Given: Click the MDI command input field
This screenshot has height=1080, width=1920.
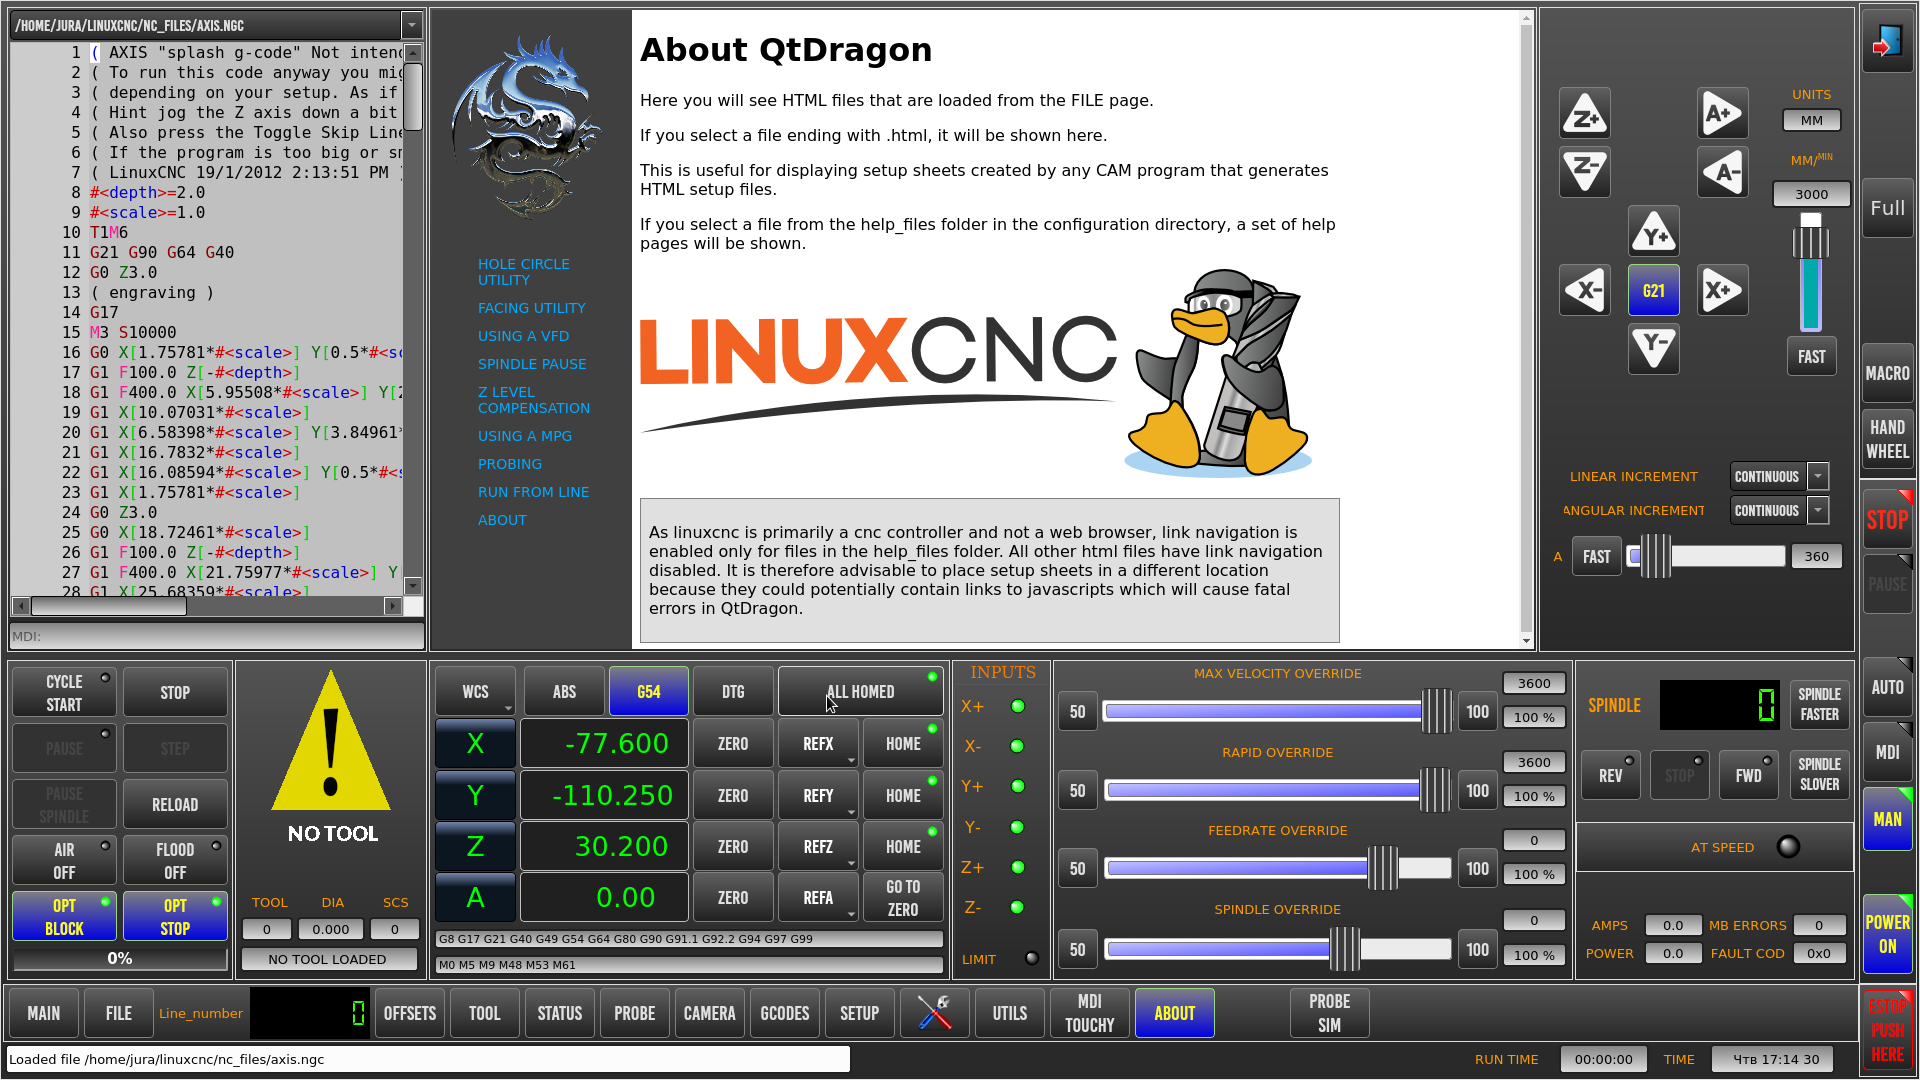Looking at the screenshot, I should pos(217,636).
